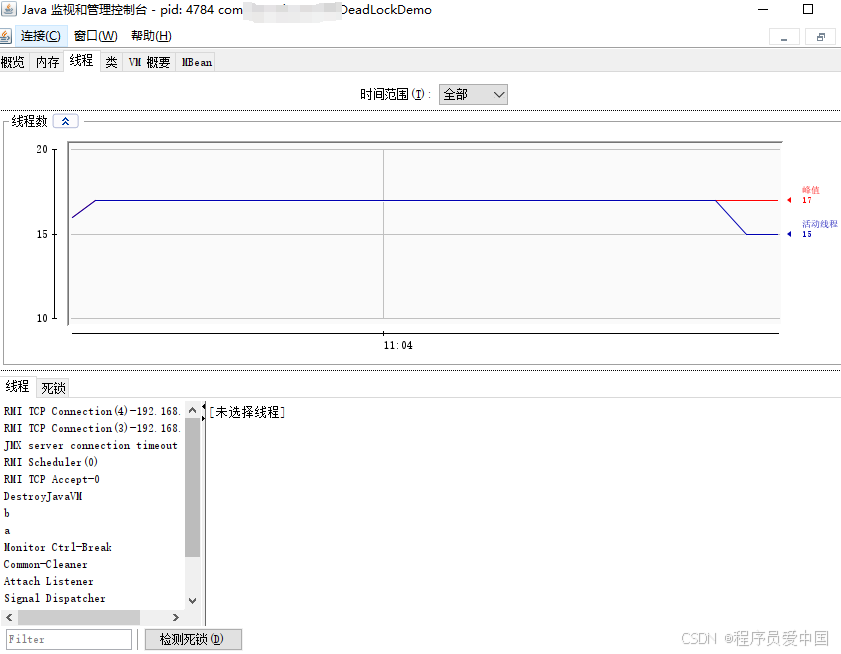
Task: Click the Java icon in title bar
Action: click(9, 9)
